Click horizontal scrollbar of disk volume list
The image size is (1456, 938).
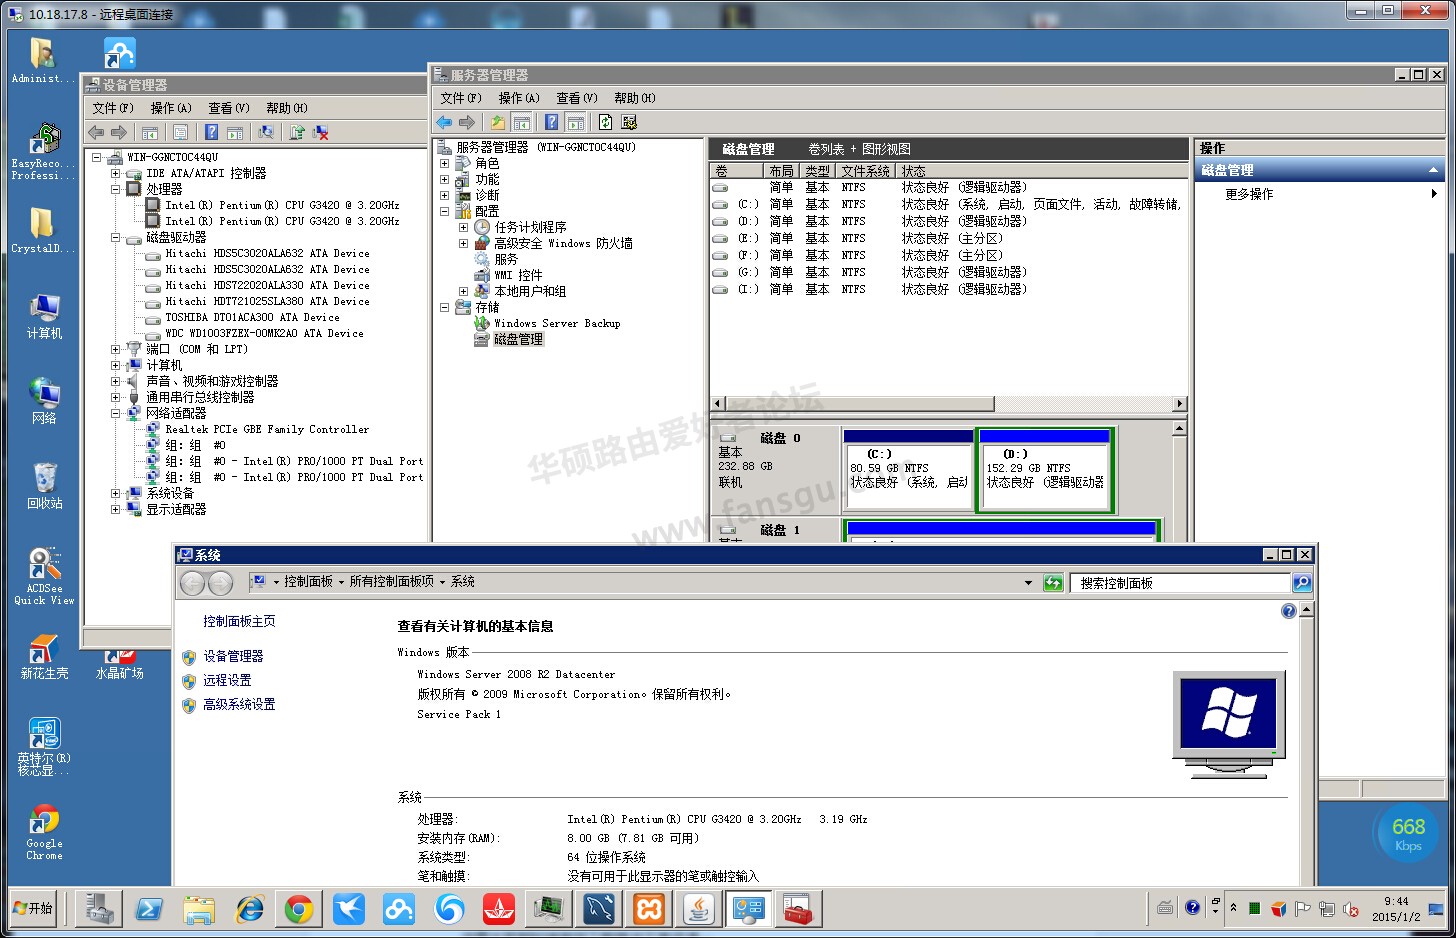tap(859, 404)
